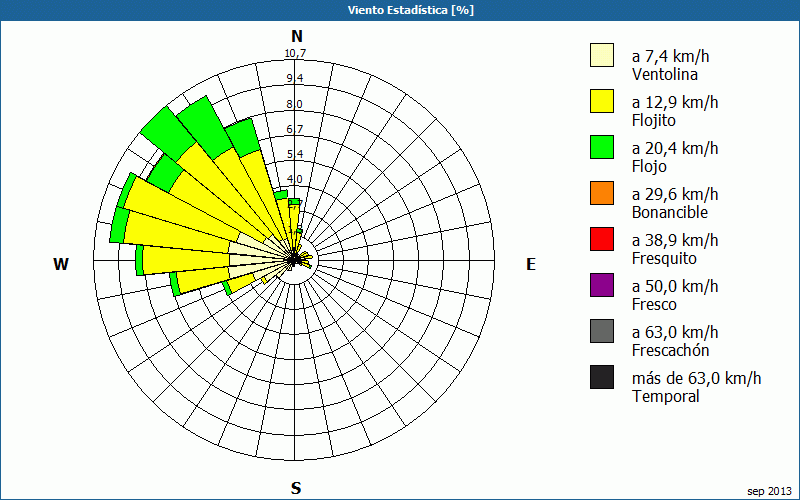
Task: Click the Fresquito red legend swatch
Action: 602,239
